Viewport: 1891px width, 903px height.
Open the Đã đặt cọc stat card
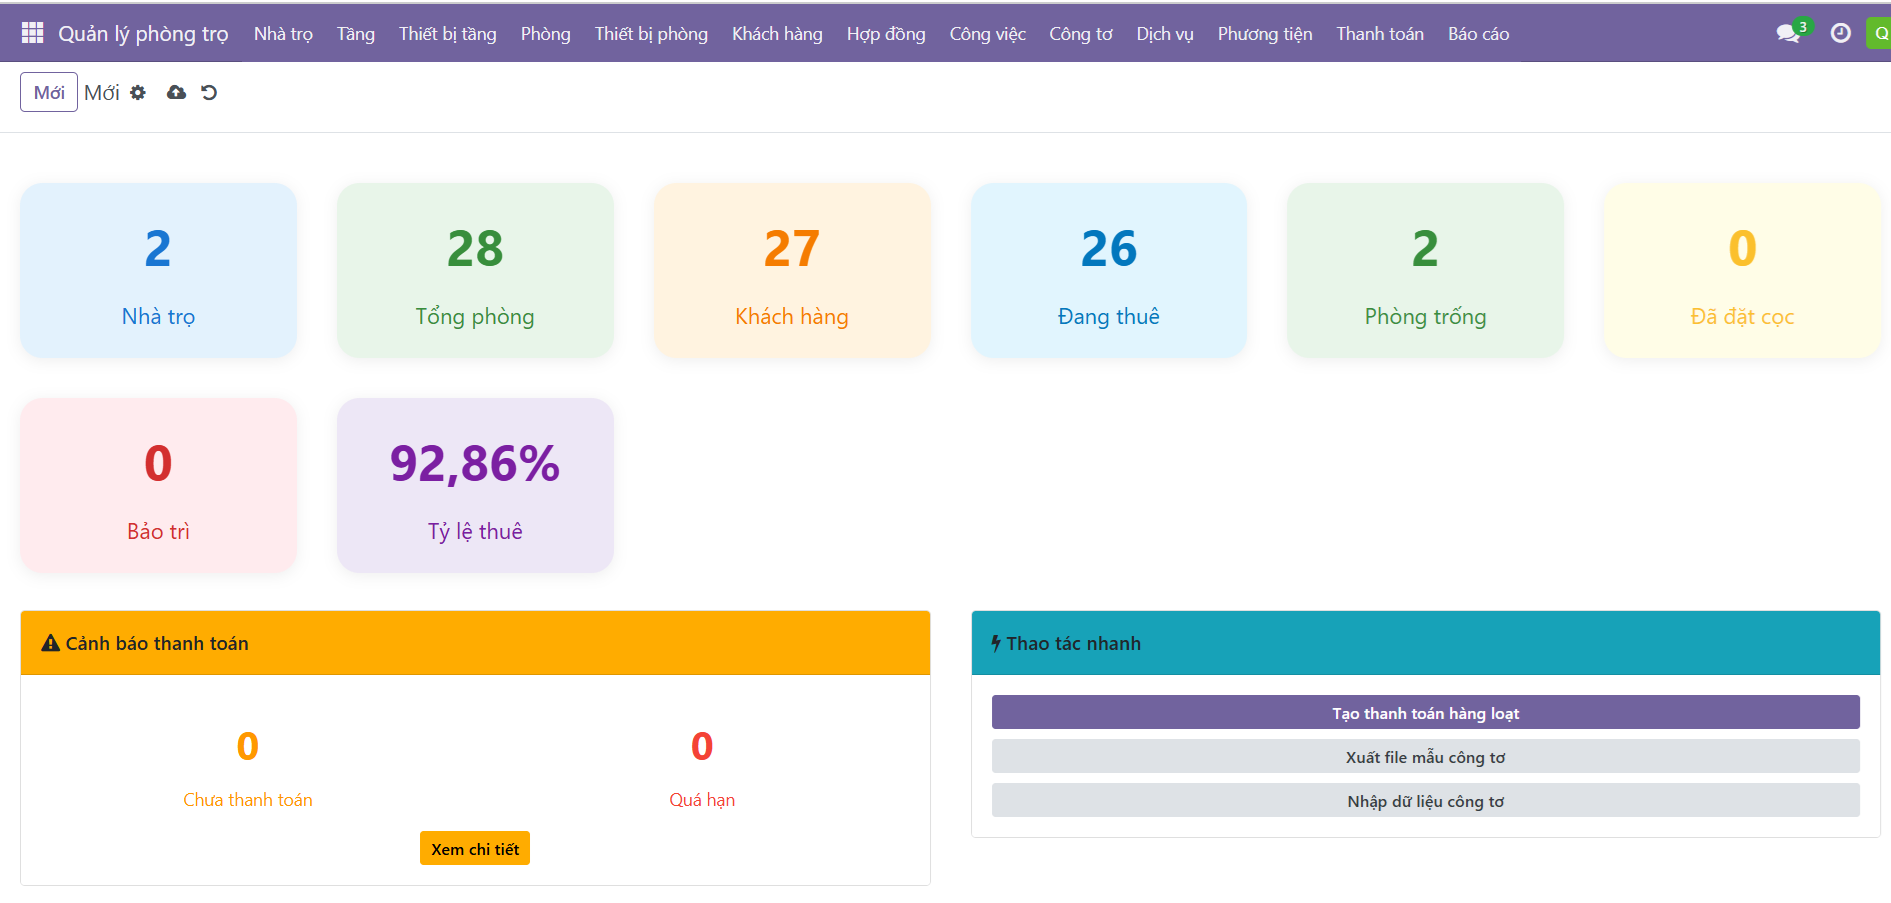click(x=1742, y=270)
